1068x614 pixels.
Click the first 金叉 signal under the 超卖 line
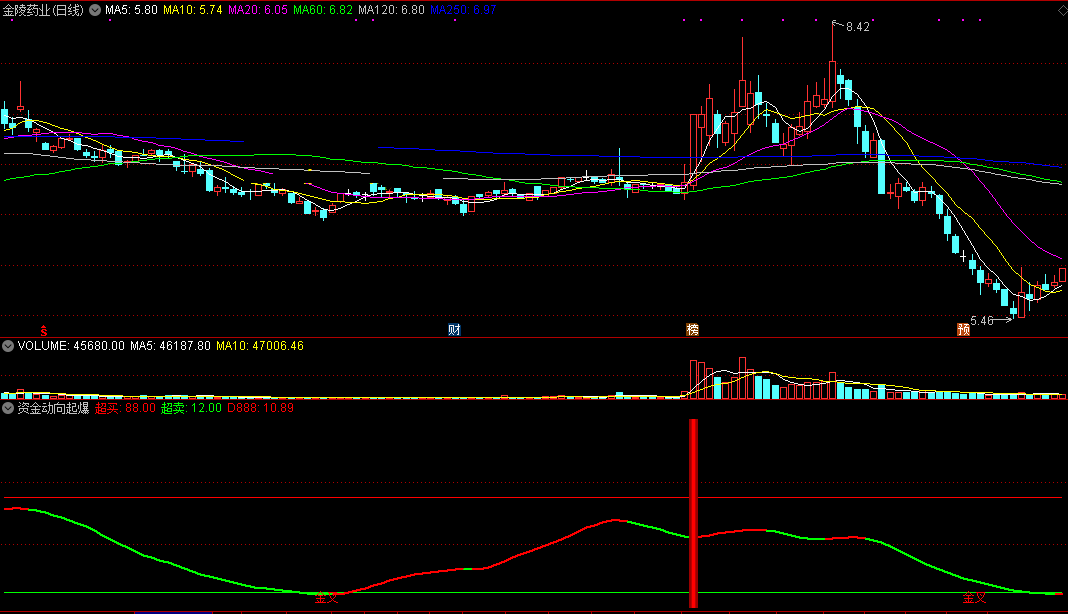(326, 598)
